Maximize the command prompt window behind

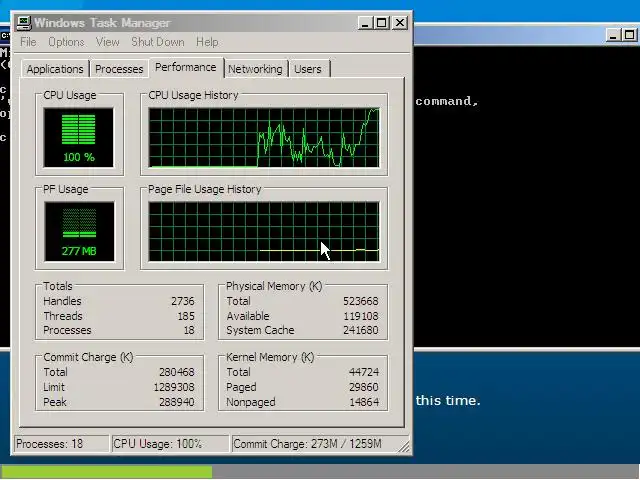click(629, 35)
